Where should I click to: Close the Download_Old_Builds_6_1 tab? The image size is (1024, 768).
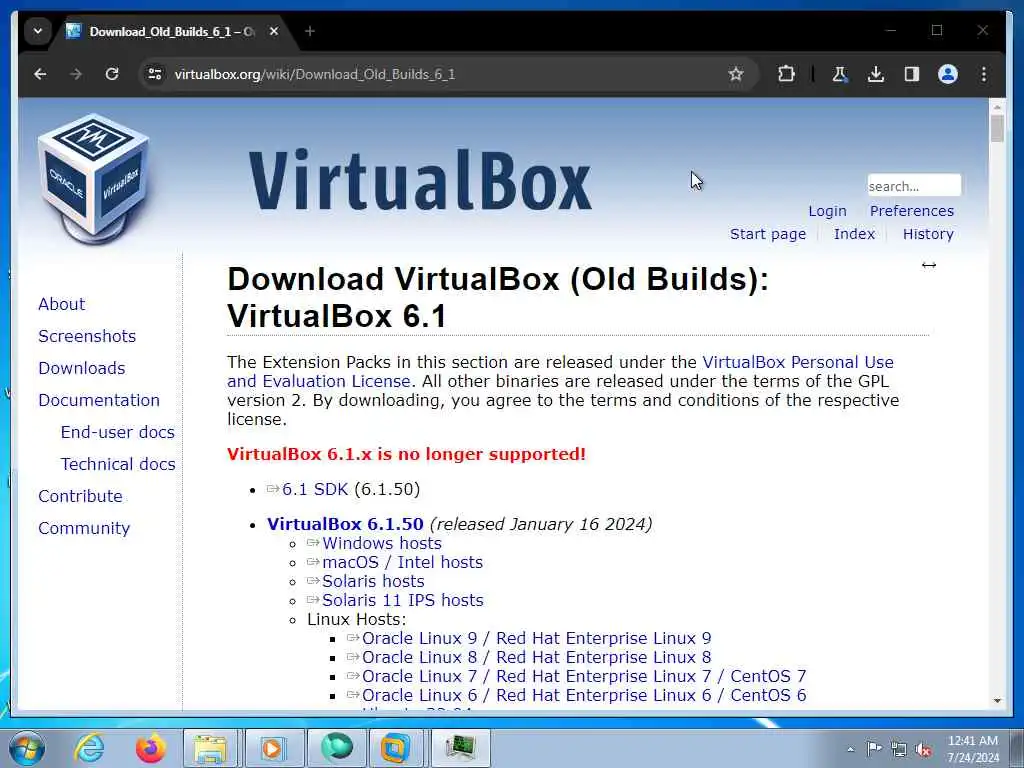click(x=274, y=31)
